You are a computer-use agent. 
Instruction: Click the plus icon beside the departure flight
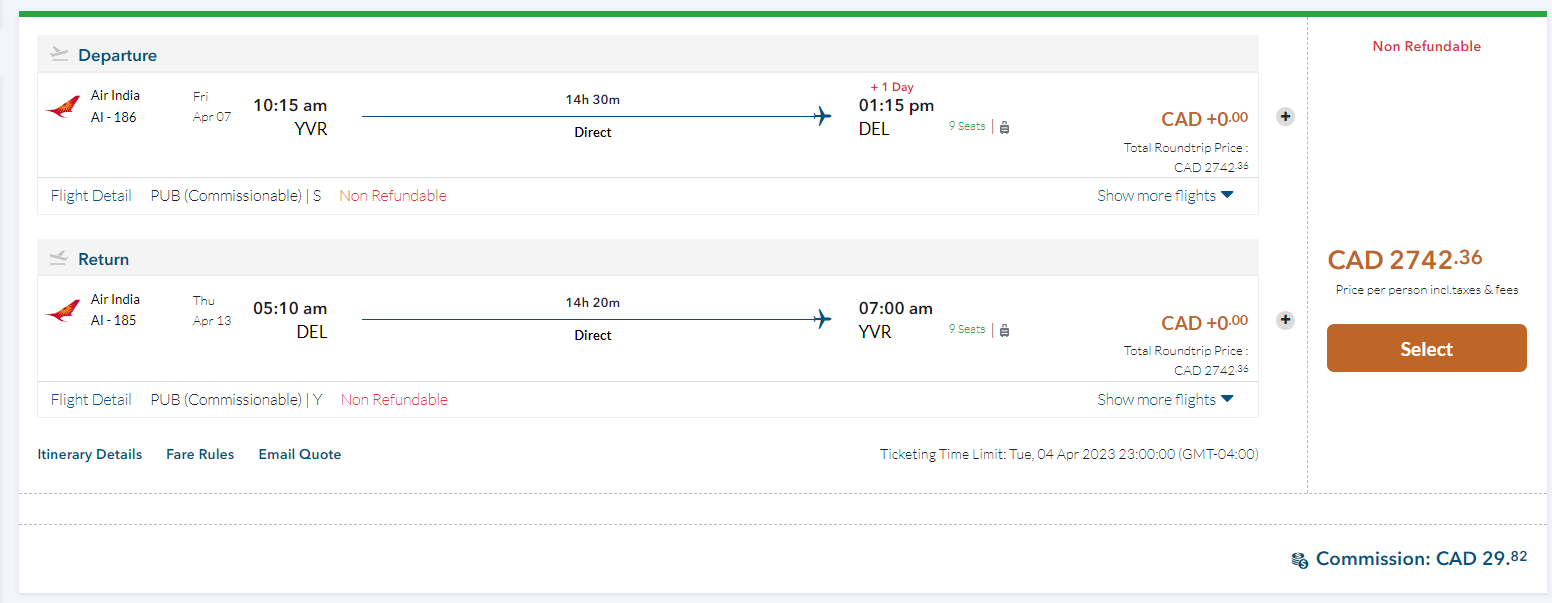1286,117
